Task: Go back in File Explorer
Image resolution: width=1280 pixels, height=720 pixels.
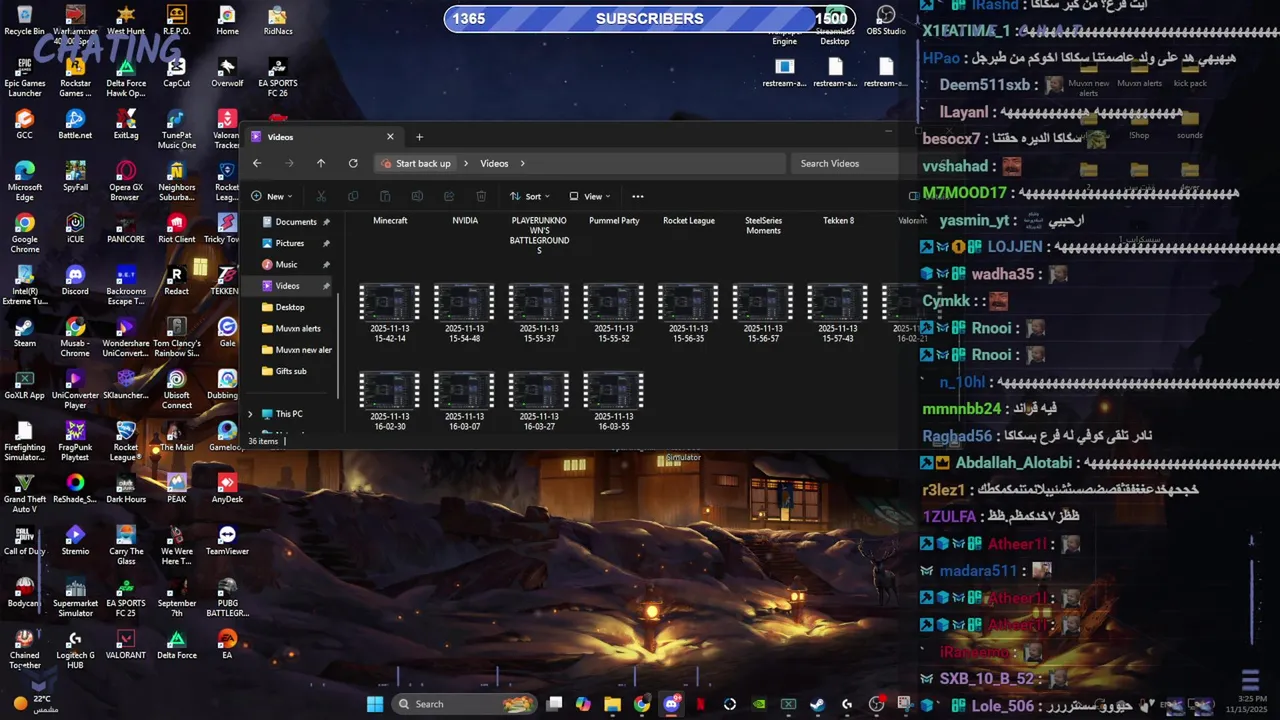Action: click(x=257, y=163)
